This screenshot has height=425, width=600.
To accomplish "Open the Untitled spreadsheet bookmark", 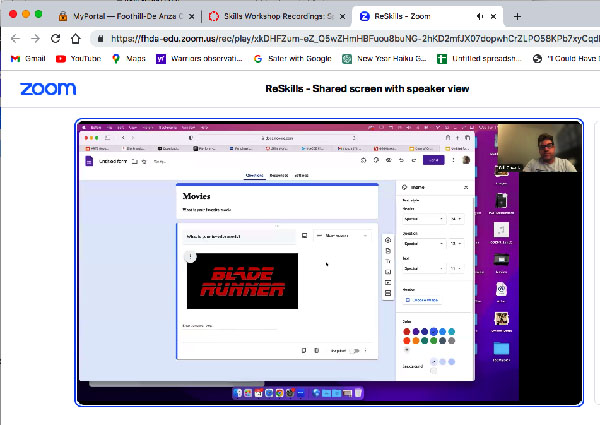I will tap(479, 59).
